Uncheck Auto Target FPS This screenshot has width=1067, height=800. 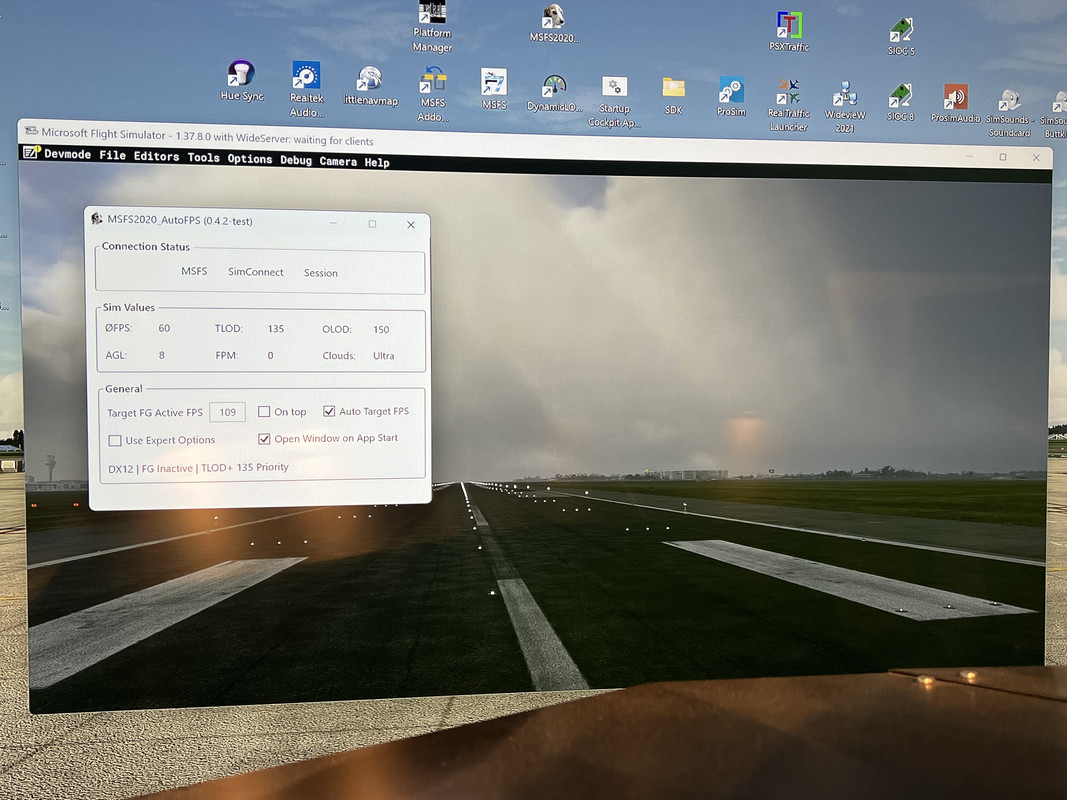pos(329,411)
